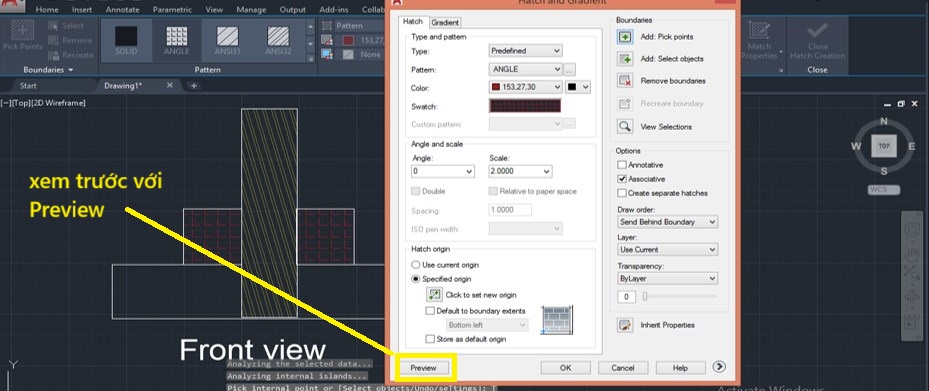
Task: Click the Preview button
Action: [x=424, y=368]
